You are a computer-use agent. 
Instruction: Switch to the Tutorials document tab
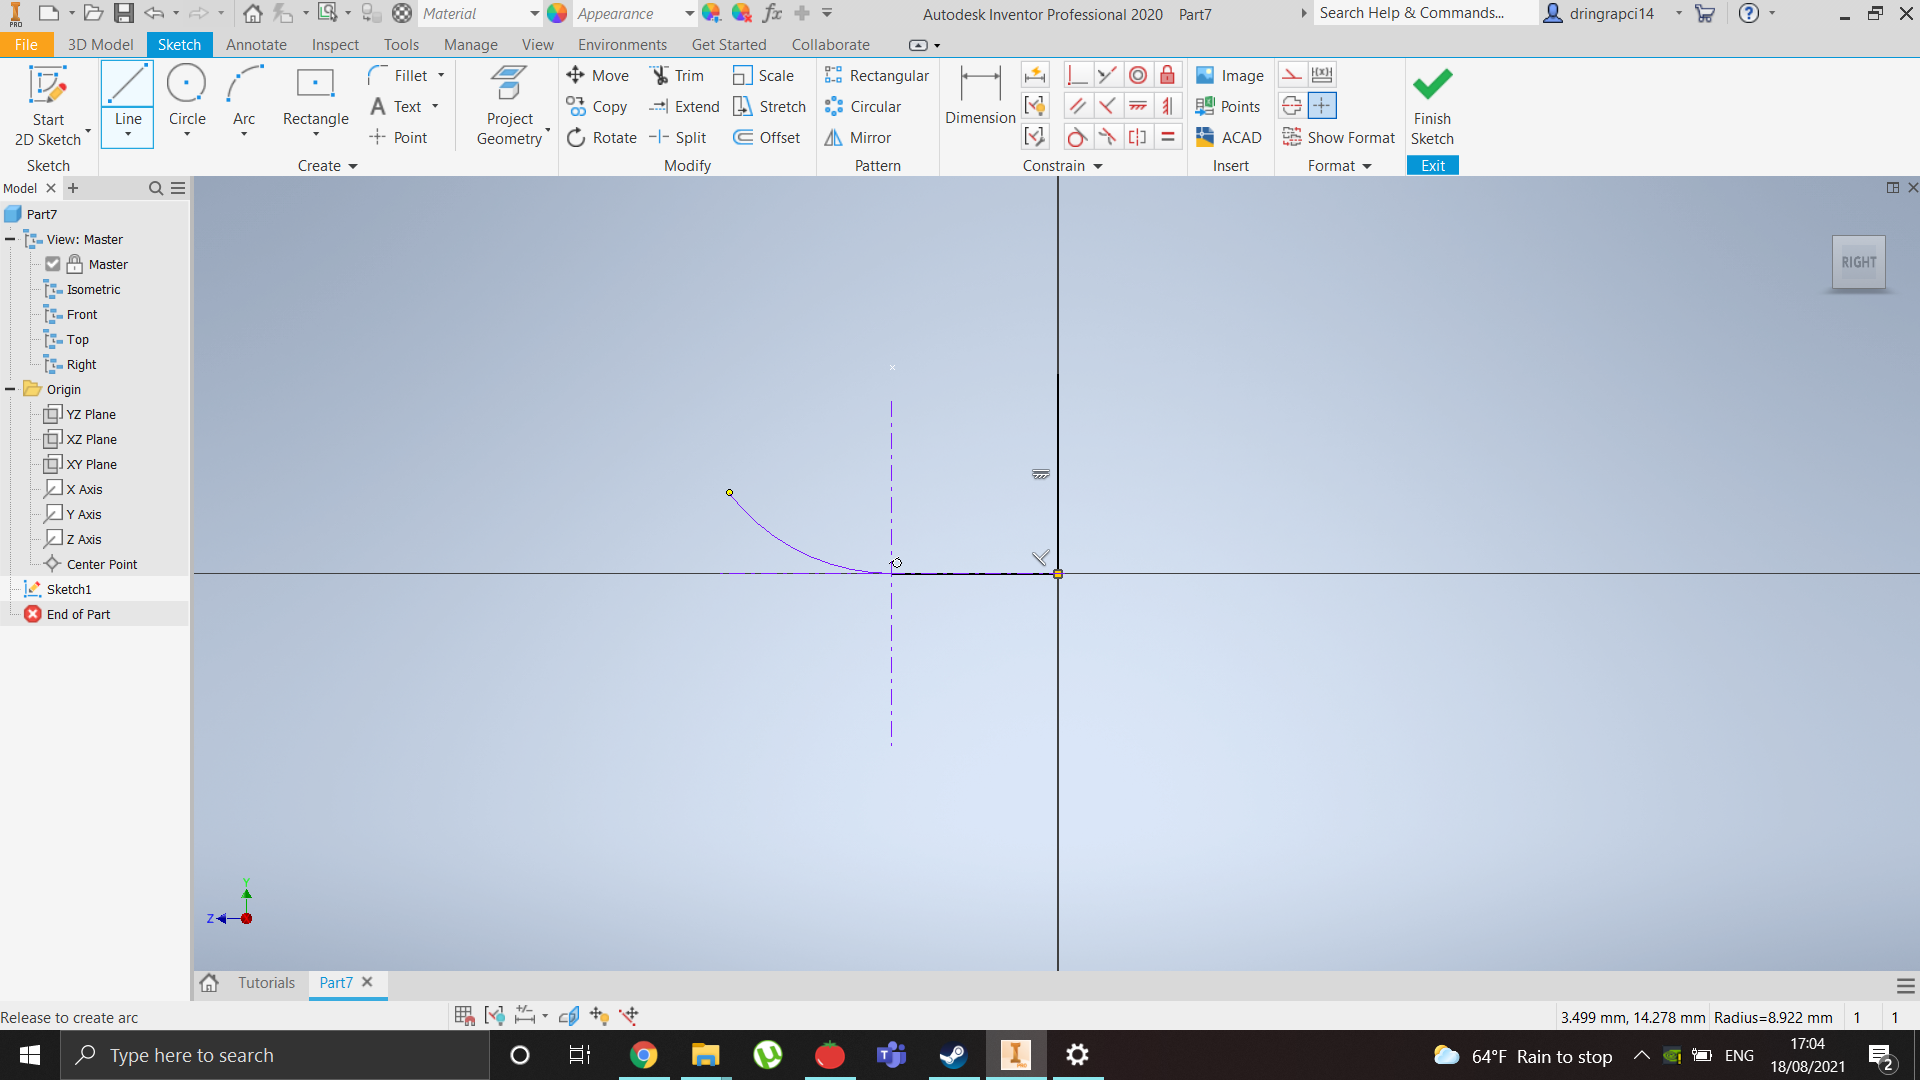[x=265, y=983]
